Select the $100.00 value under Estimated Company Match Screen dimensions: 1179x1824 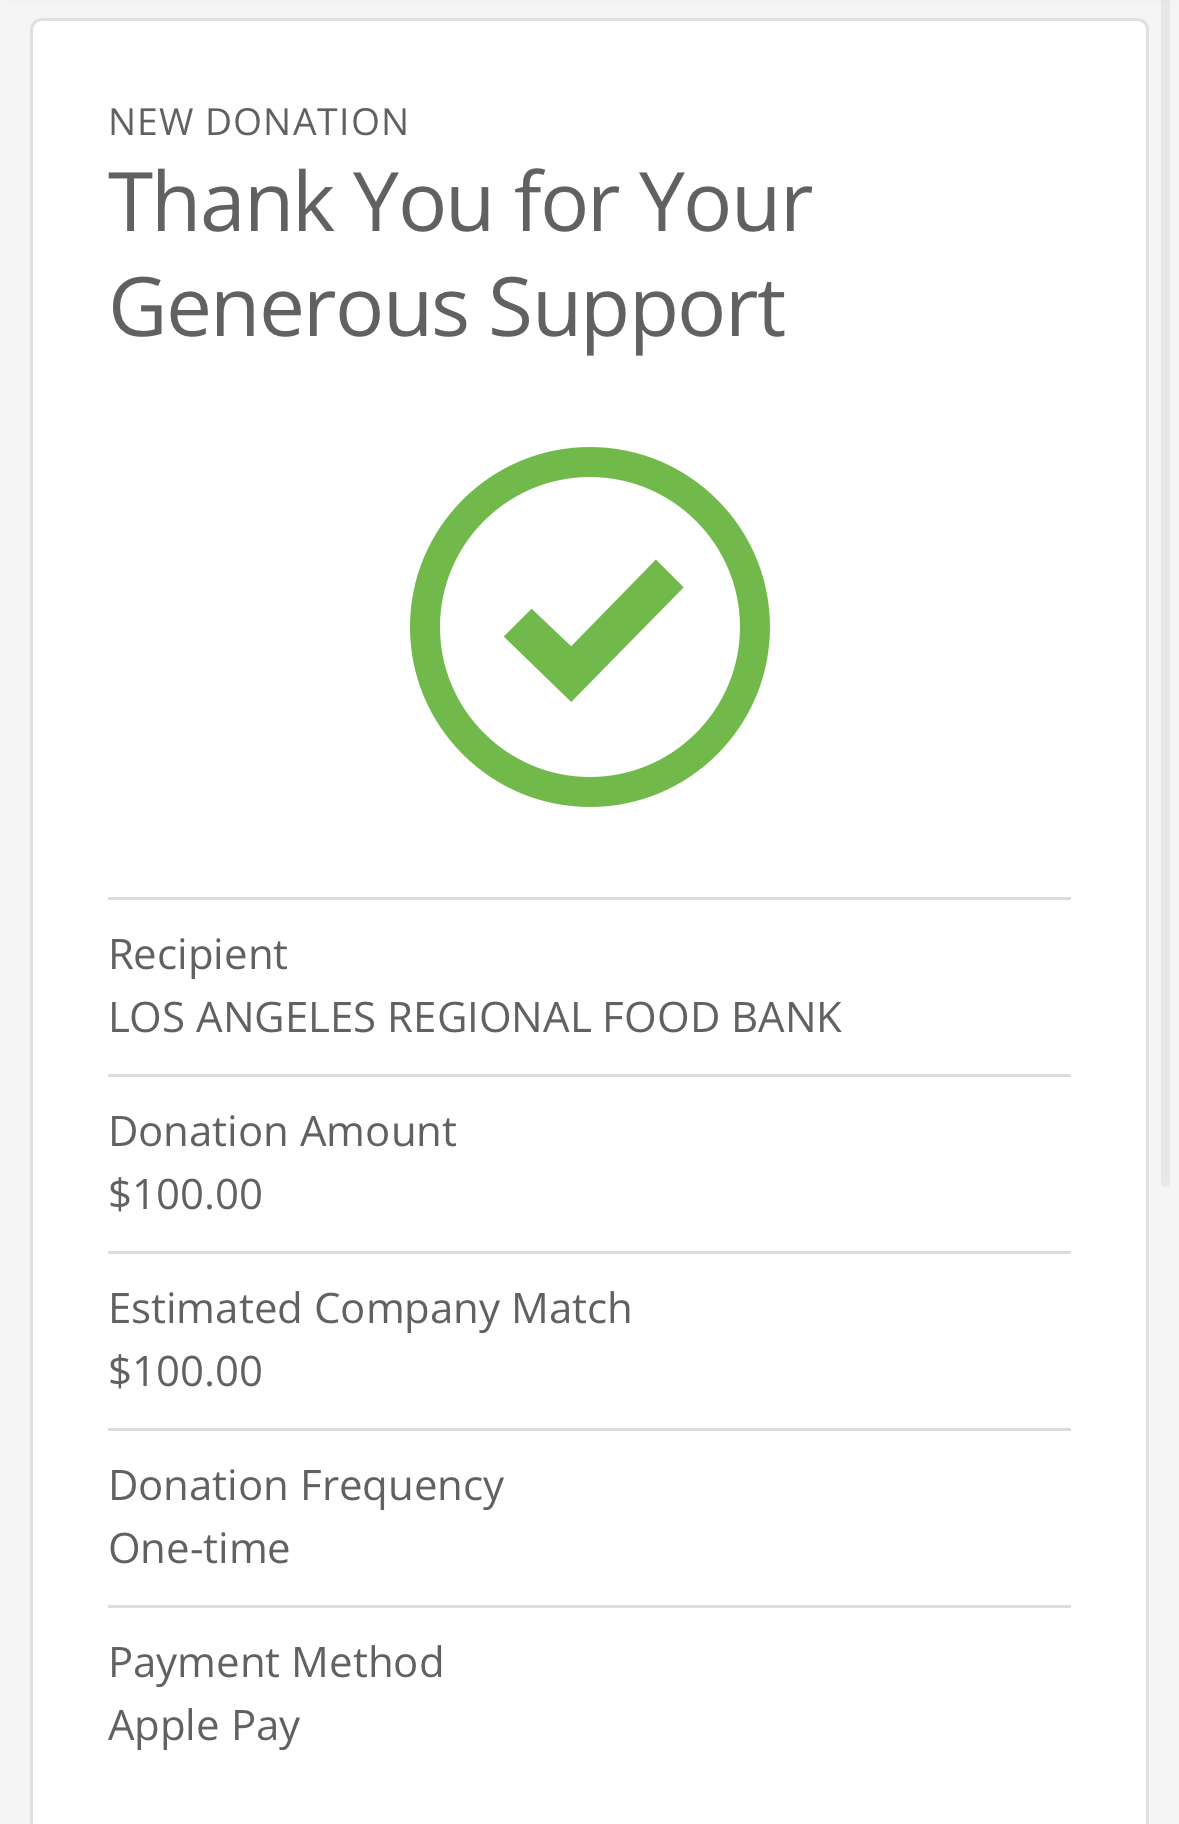click(186, 1372)
